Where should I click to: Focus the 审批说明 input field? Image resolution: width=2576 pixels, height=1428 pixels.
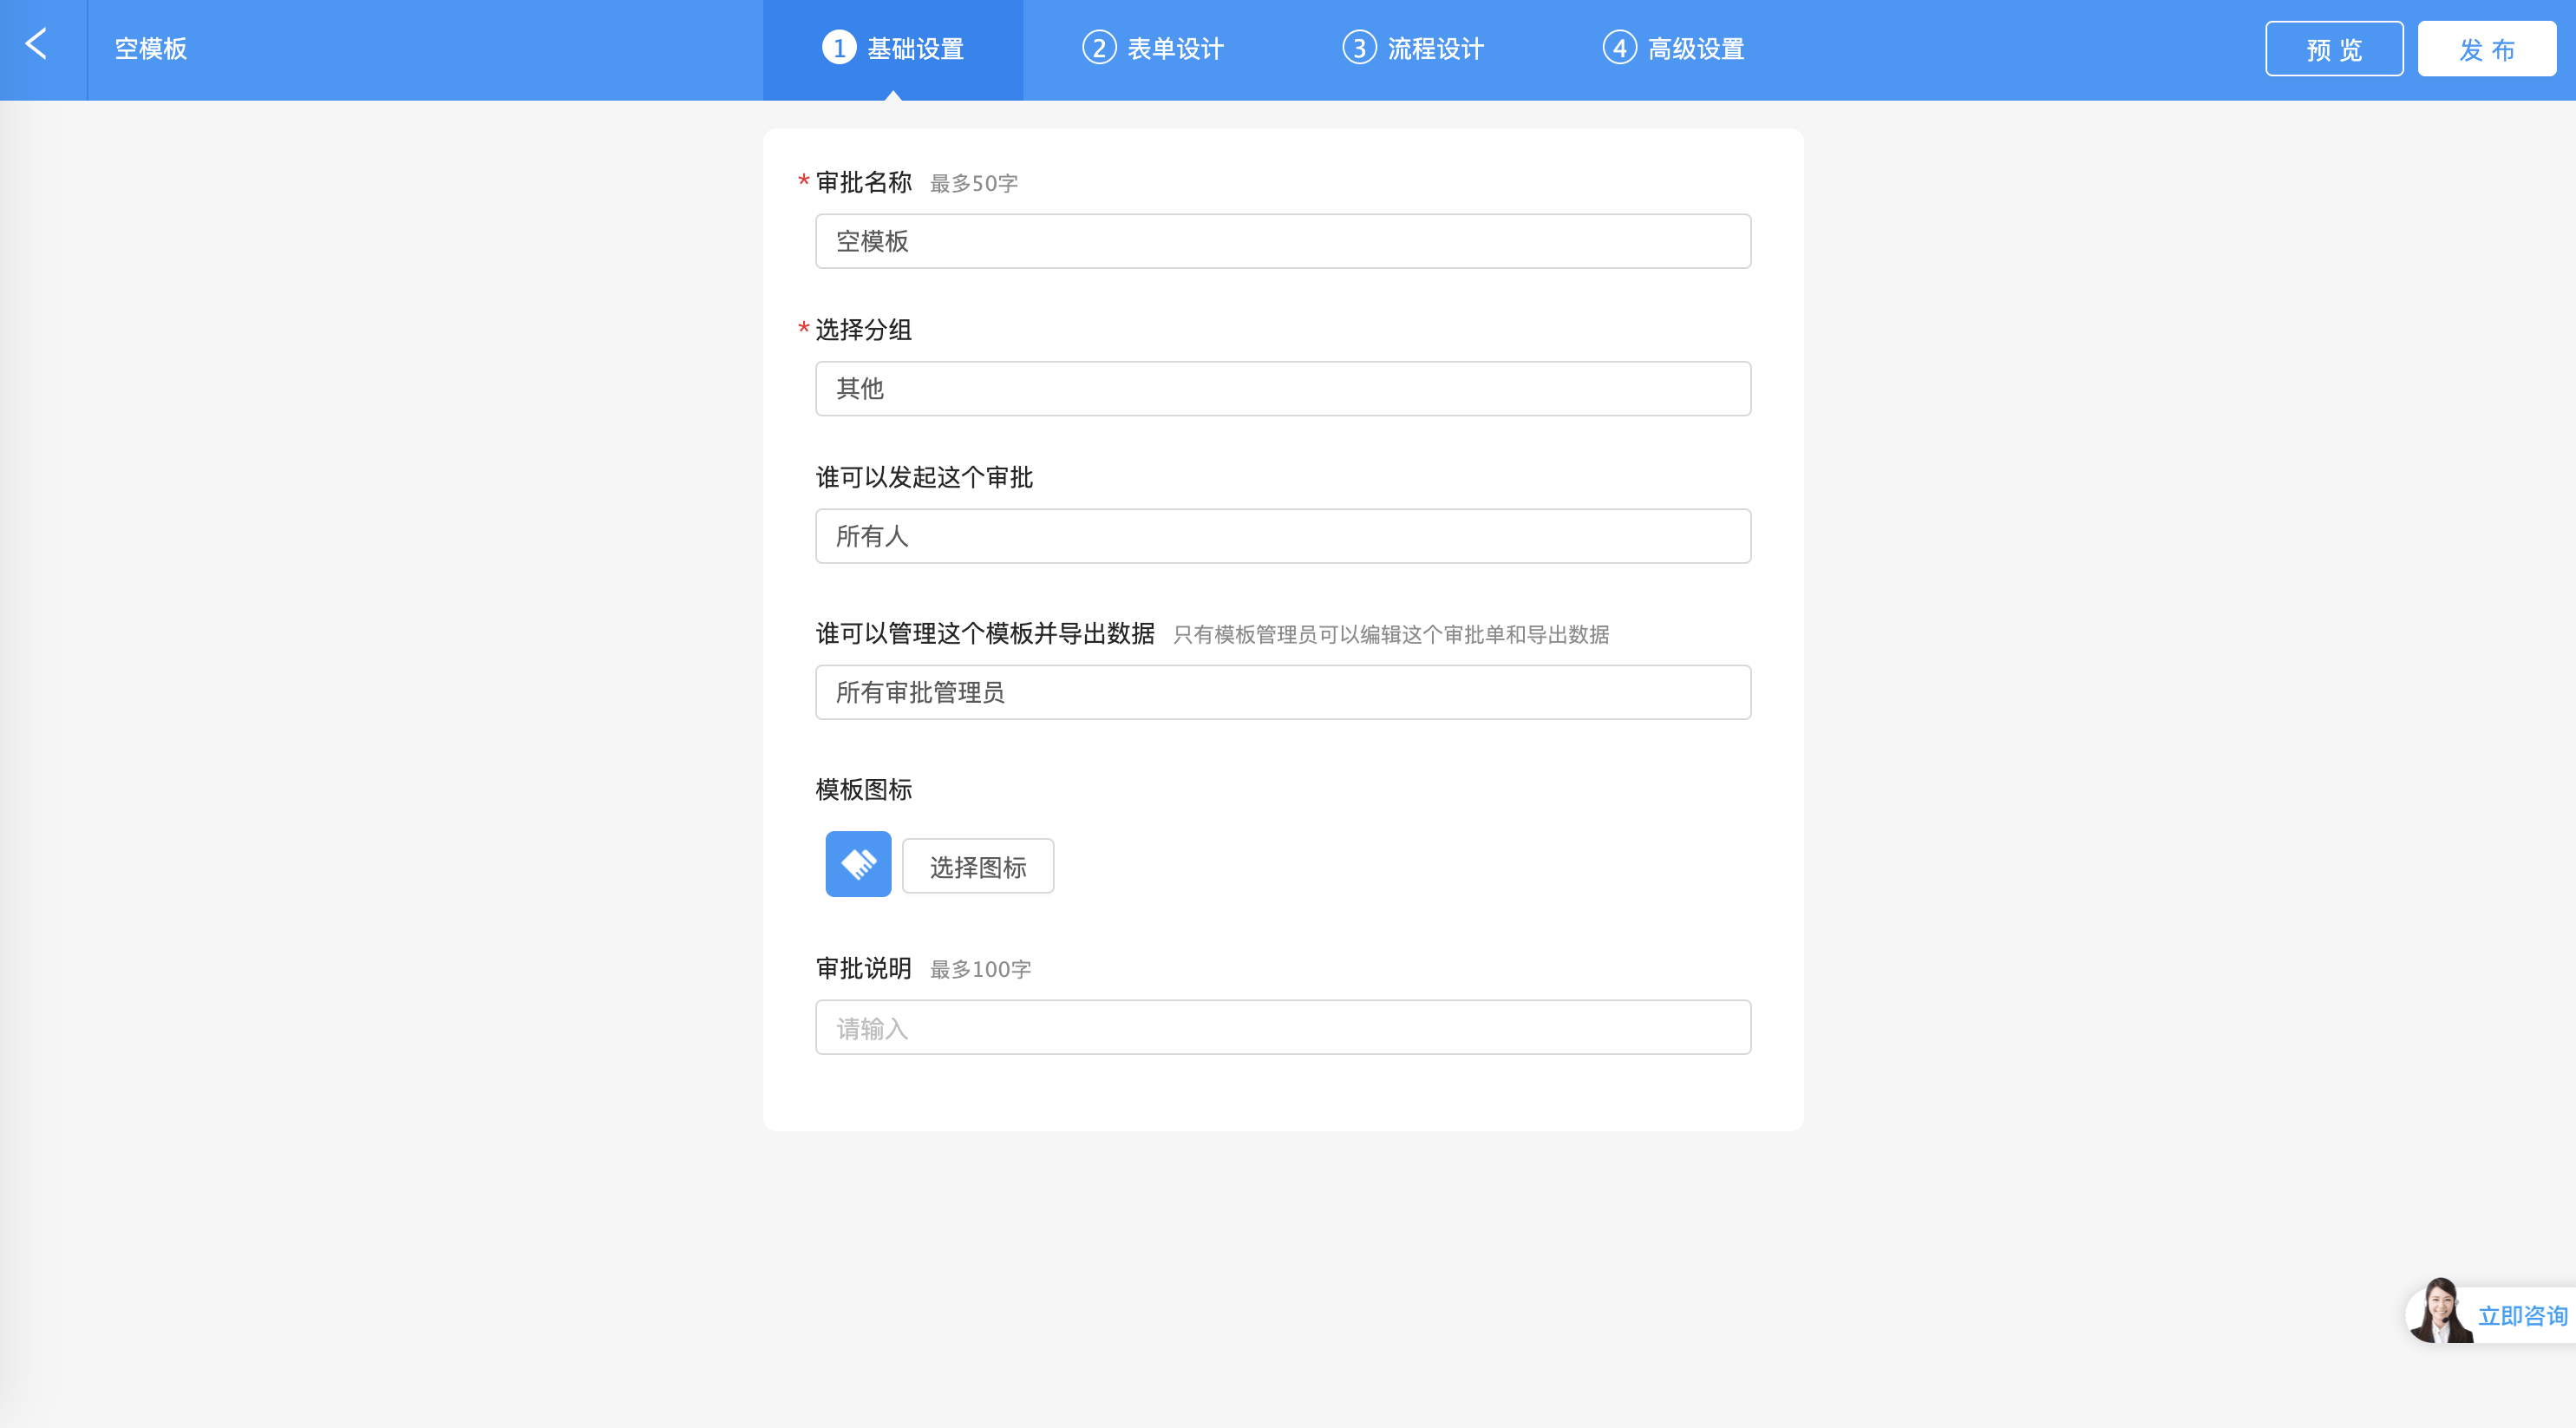pyautogui.click(x=1283, y=1027)
